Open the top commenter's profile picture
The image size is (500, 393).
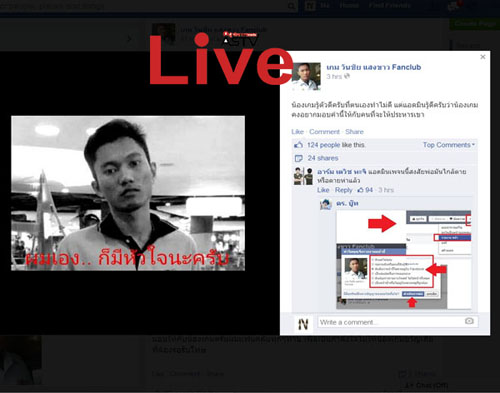click(303, 176)
